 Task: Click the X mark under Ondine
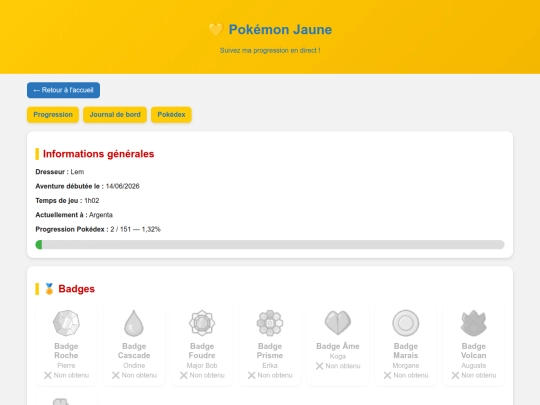point(115,375)
